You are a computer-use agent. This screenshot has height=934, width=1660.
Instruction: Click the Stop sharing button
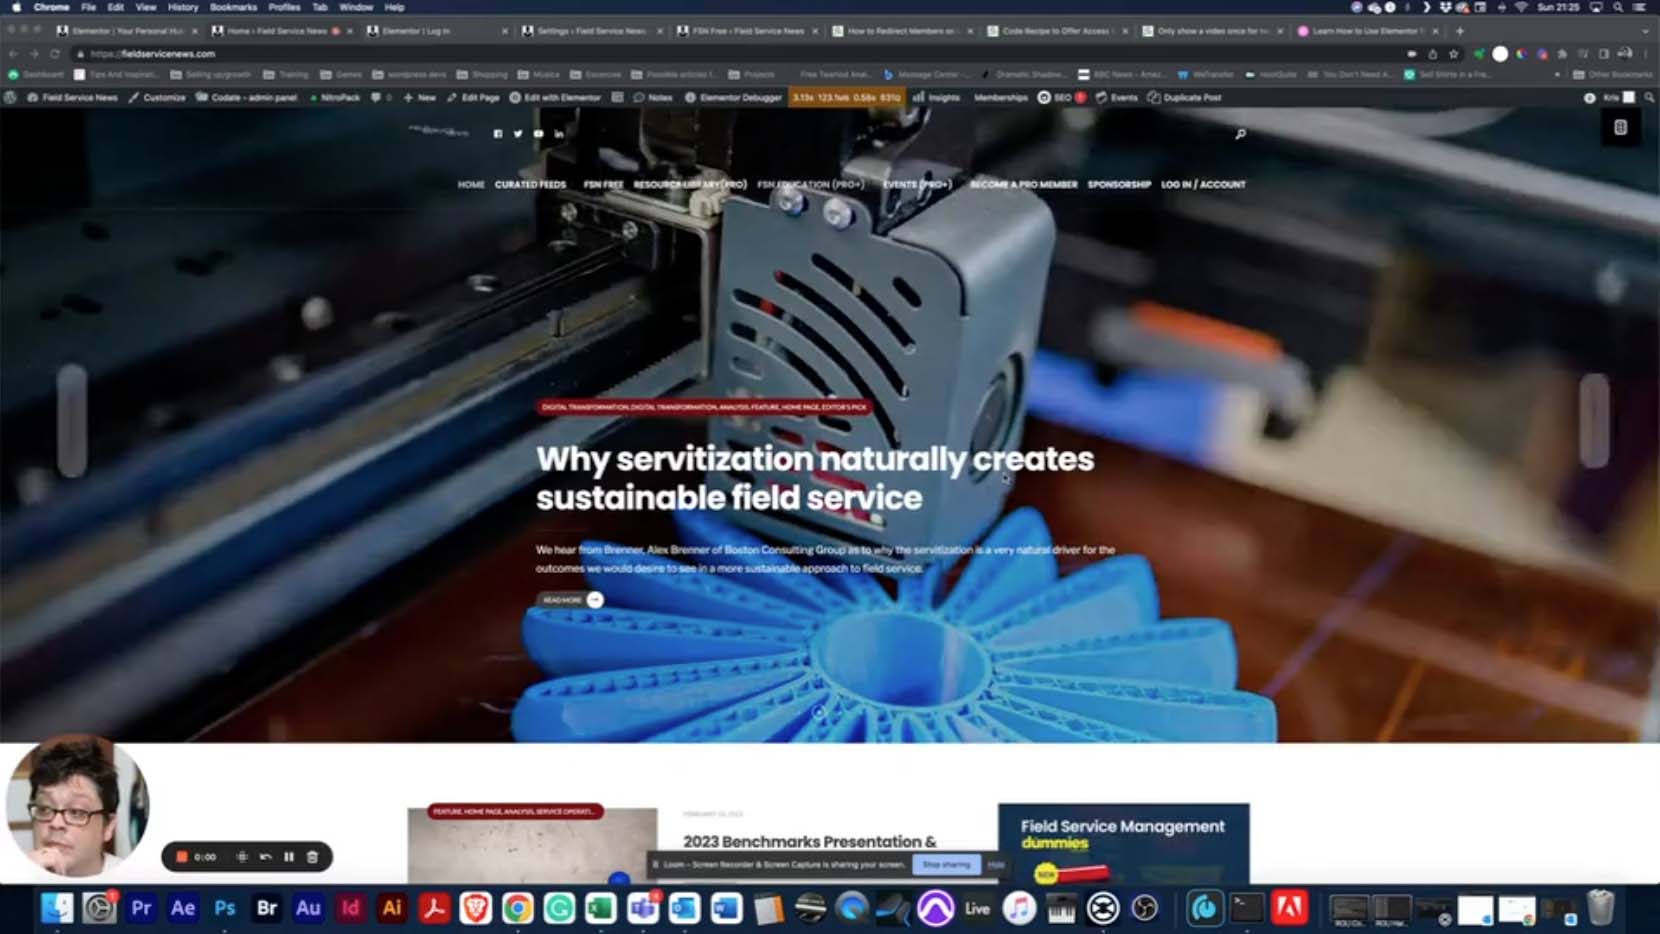coord(945,865)
